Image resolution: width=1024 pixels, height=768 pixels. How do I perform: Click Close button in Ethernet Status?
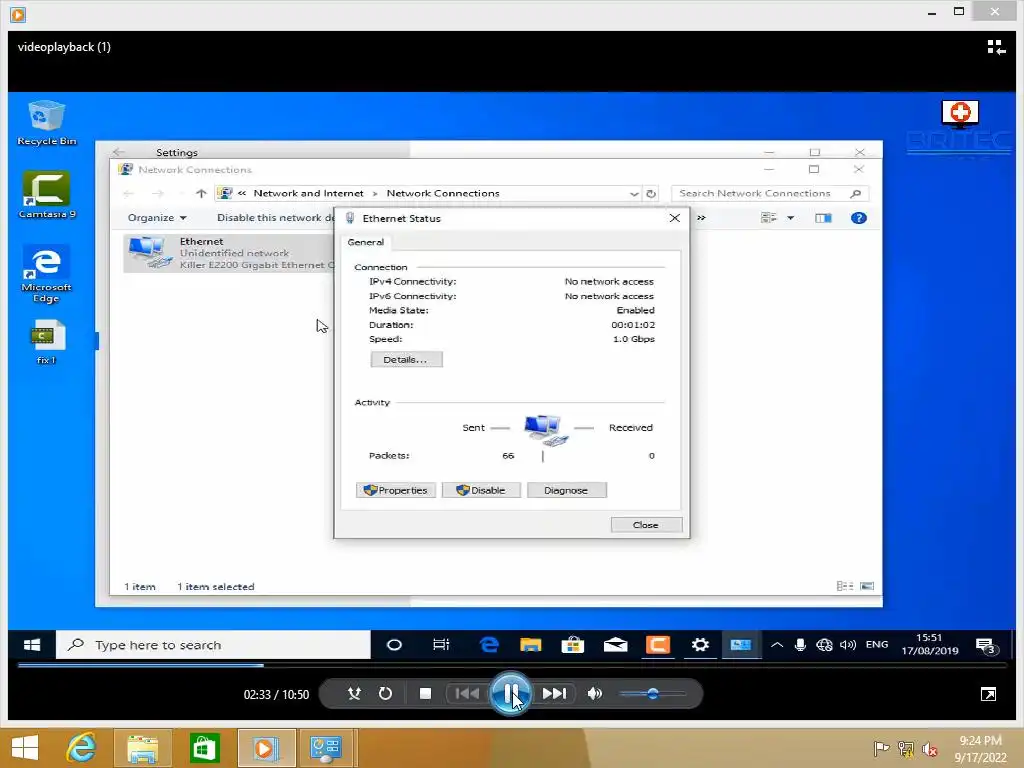[x=647, y=525]
